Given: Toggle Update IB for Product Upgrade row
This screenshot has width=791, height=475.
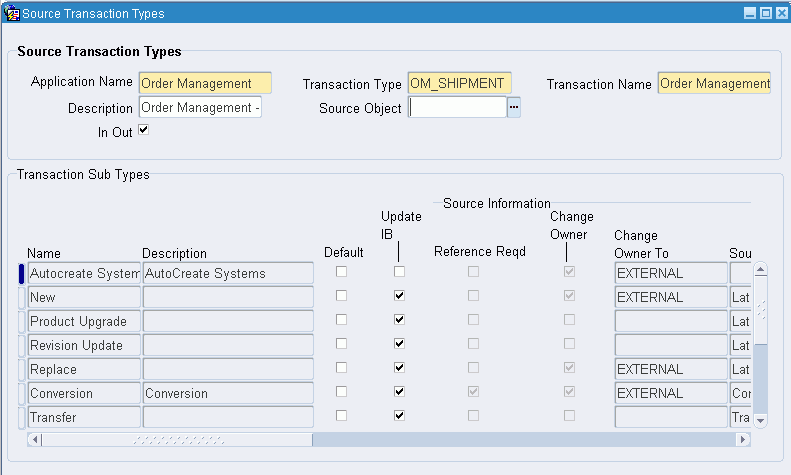Looking at the screenshot, I should point(399,320).
